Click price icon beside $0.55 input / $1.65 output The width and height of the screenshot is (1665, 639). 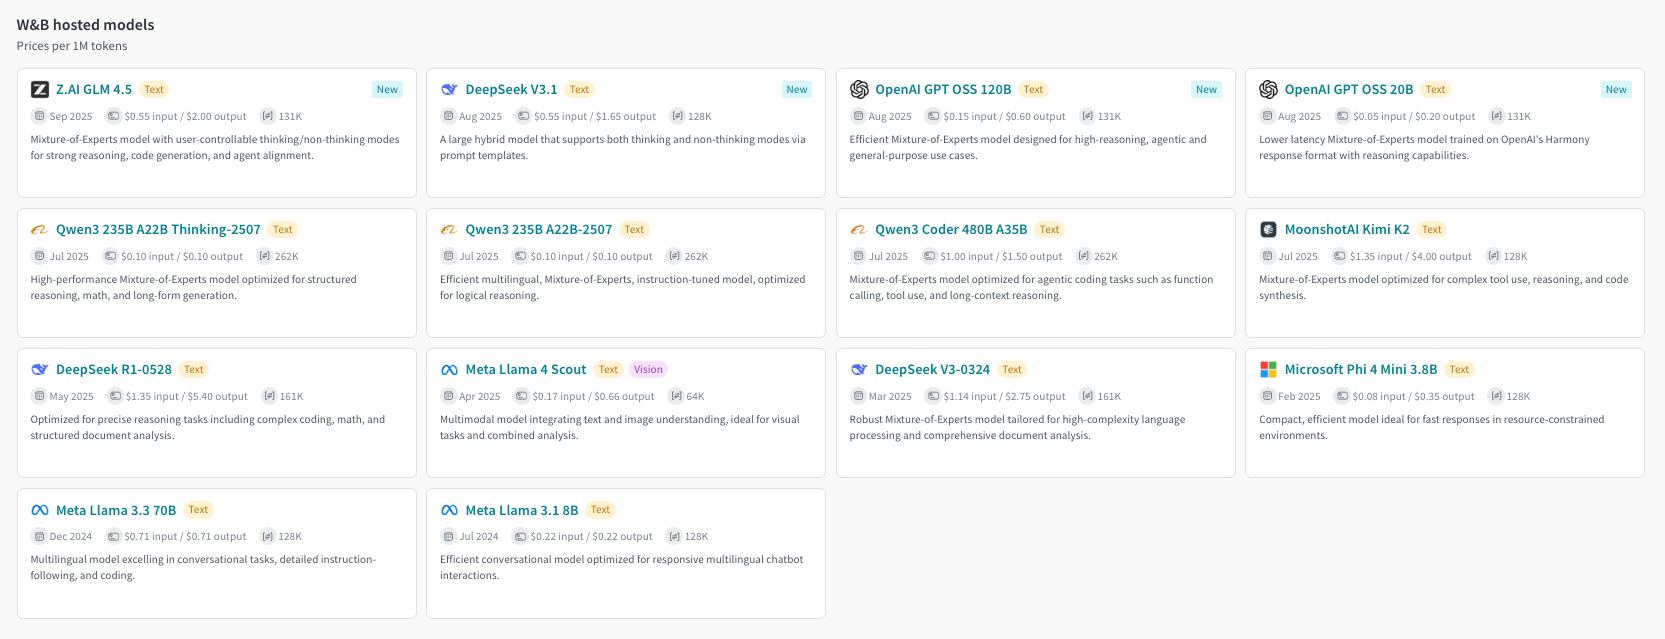pyautogui.click(x=523, y=116)
